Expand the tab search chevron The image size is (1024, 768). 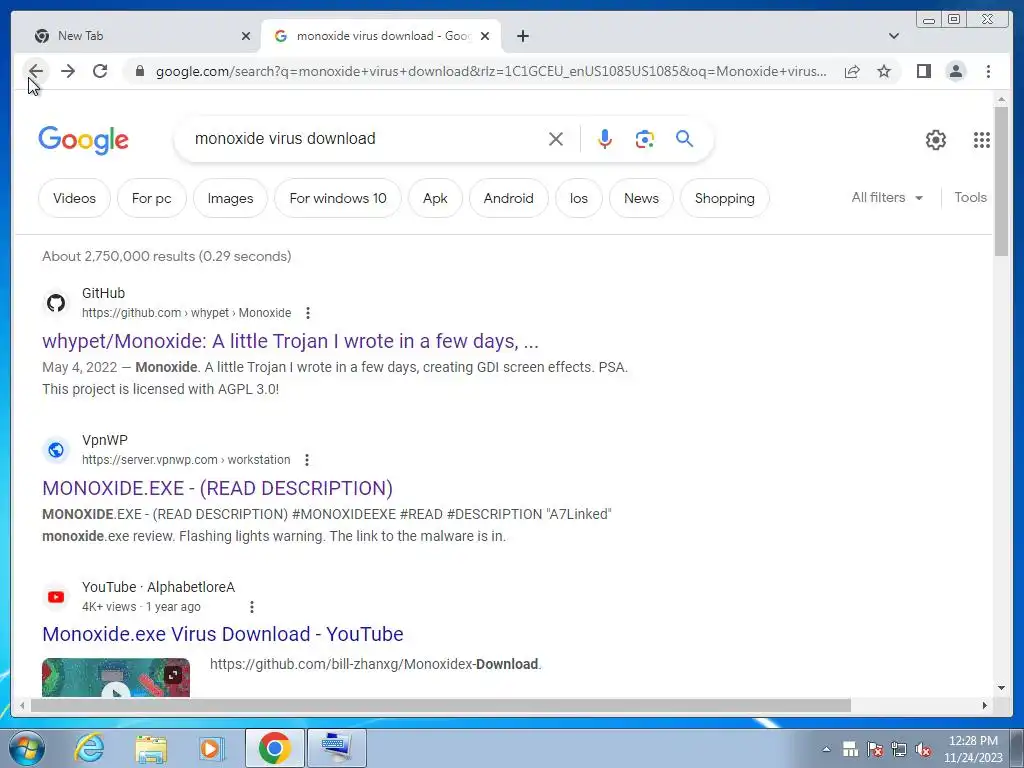[893, 36]
